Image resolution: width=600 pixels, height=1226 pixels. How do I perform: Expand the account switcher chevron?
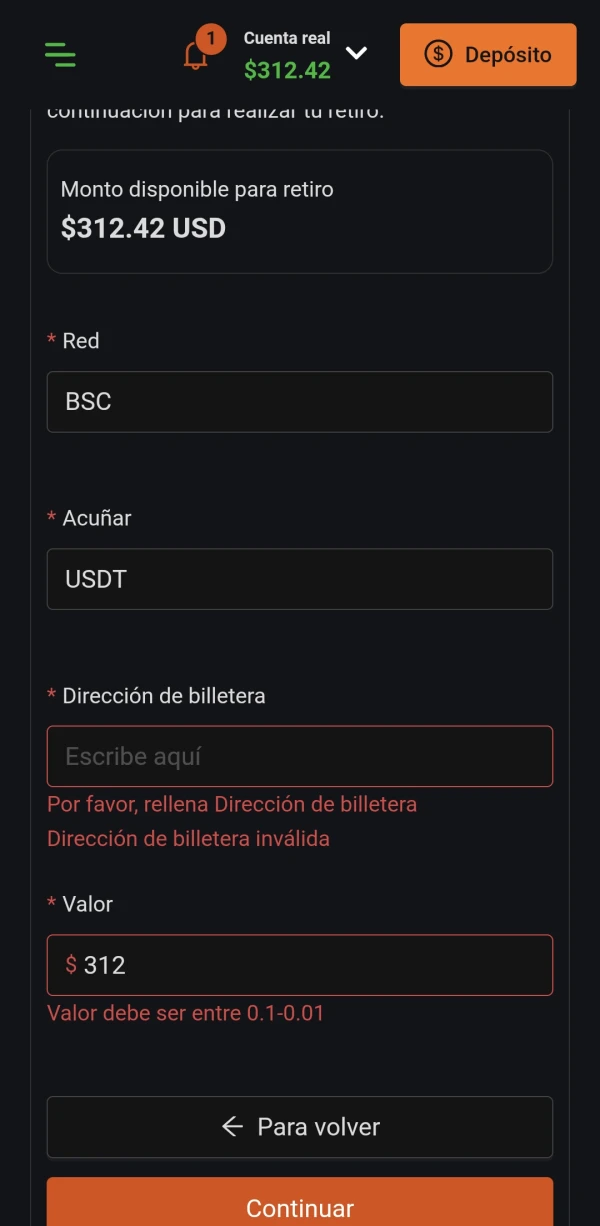[356, 53]
